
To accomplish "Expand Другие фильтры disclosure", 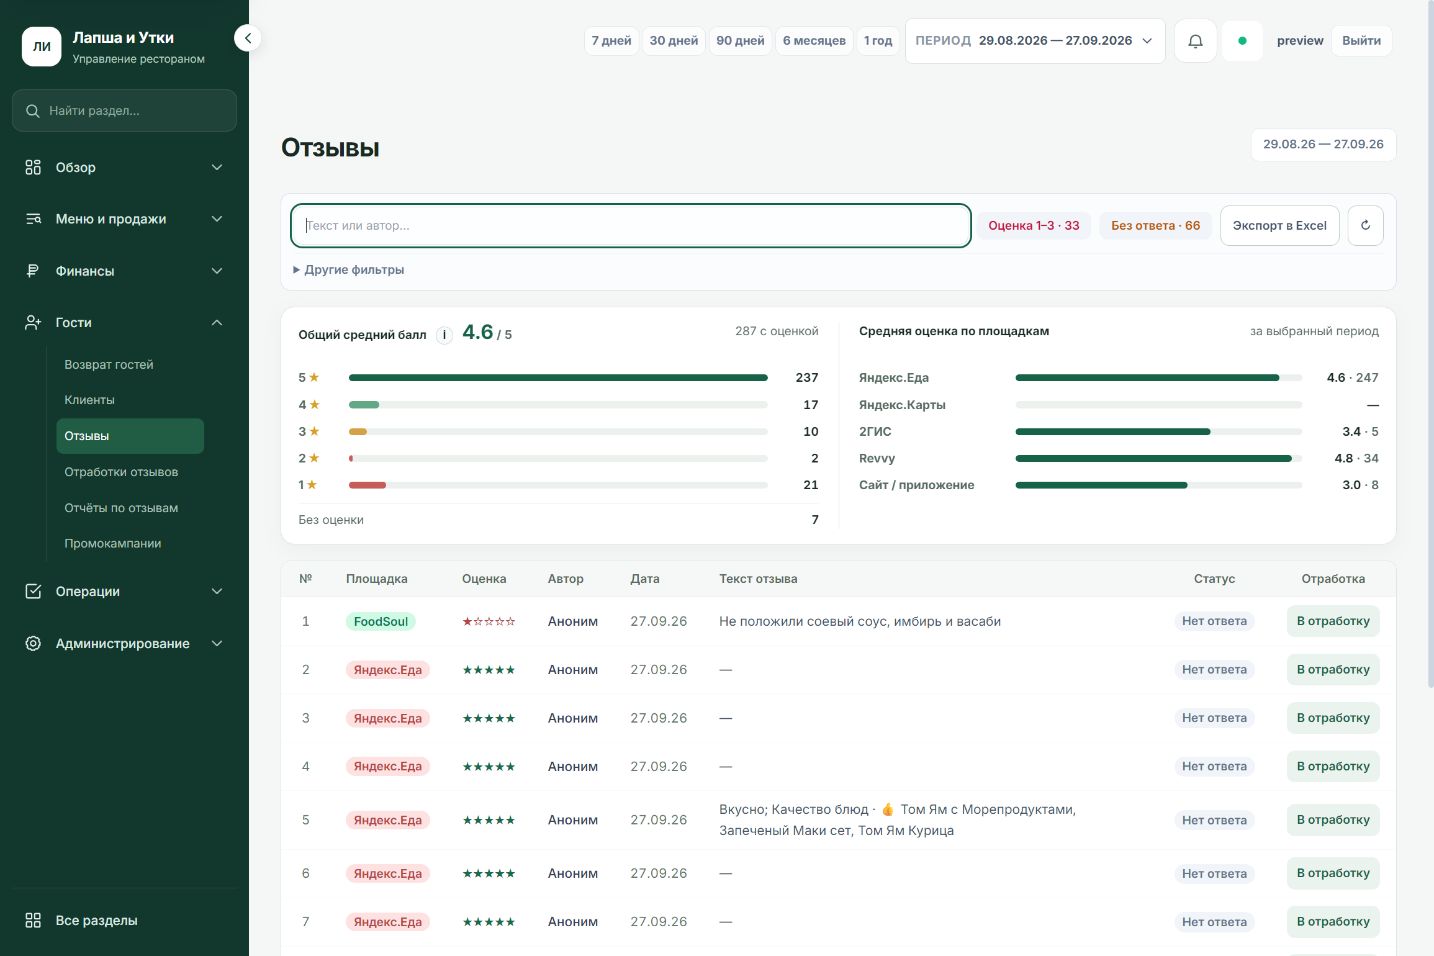I will coord(349,270).
